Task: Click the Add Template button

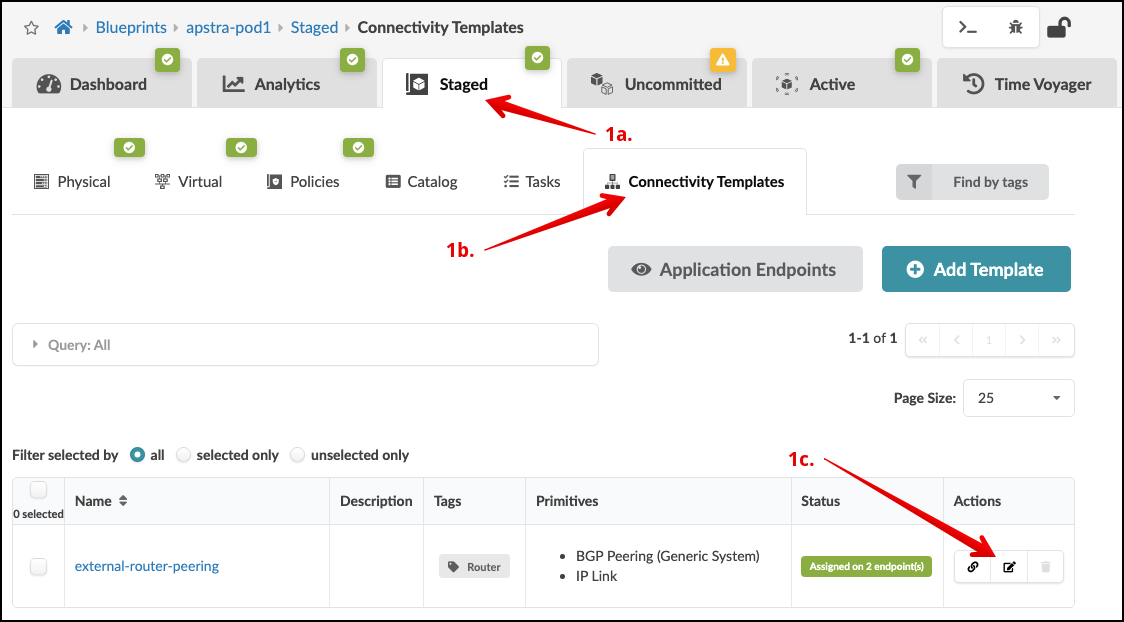Action: pyautogui.click(x=976, y=269)
